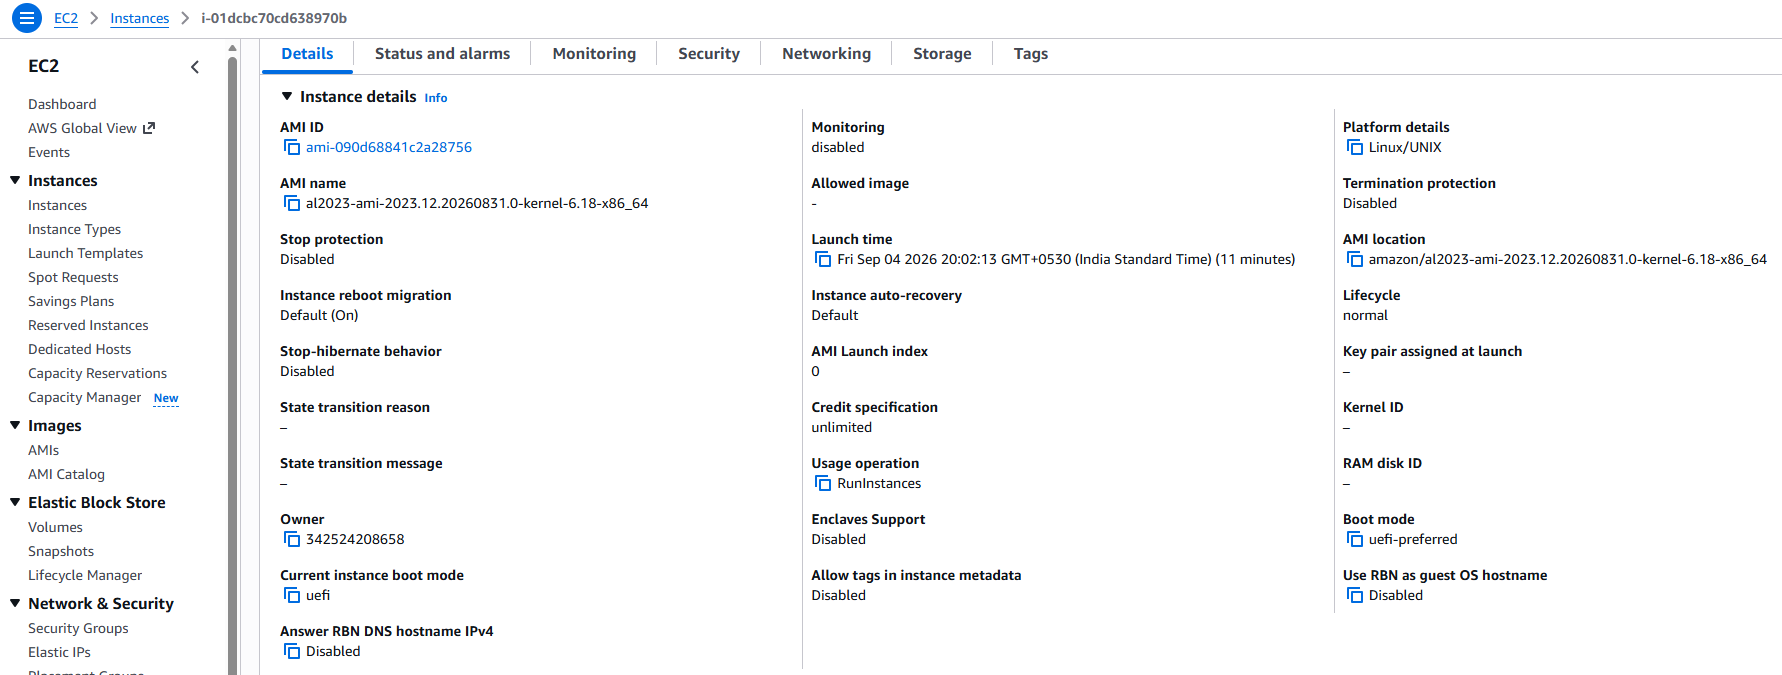
Task: Open Lifecycle Manager
Action: [85, 575]
